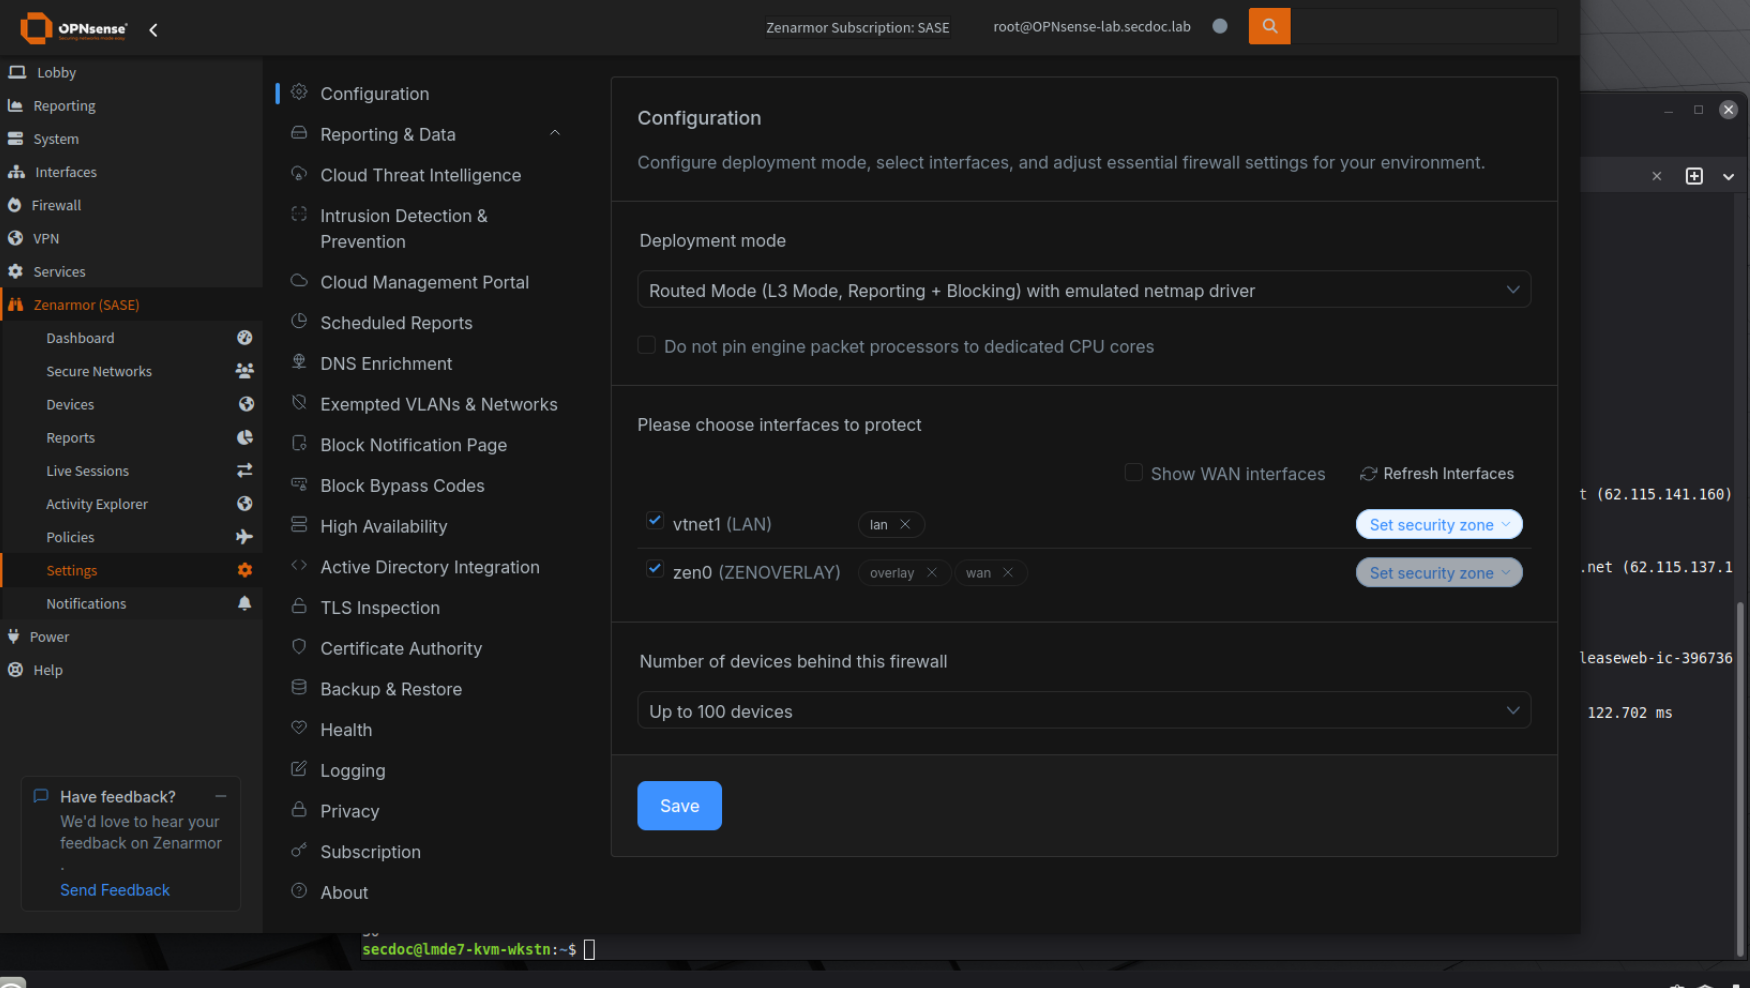1750x988 pixels.
Task: Minimize the Have feedback? box
Action: 220,796
